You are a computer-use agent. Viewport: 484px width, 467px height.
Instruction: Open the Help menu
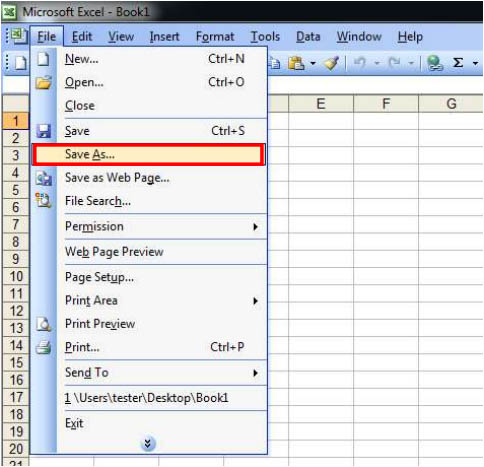pos(410,36)
